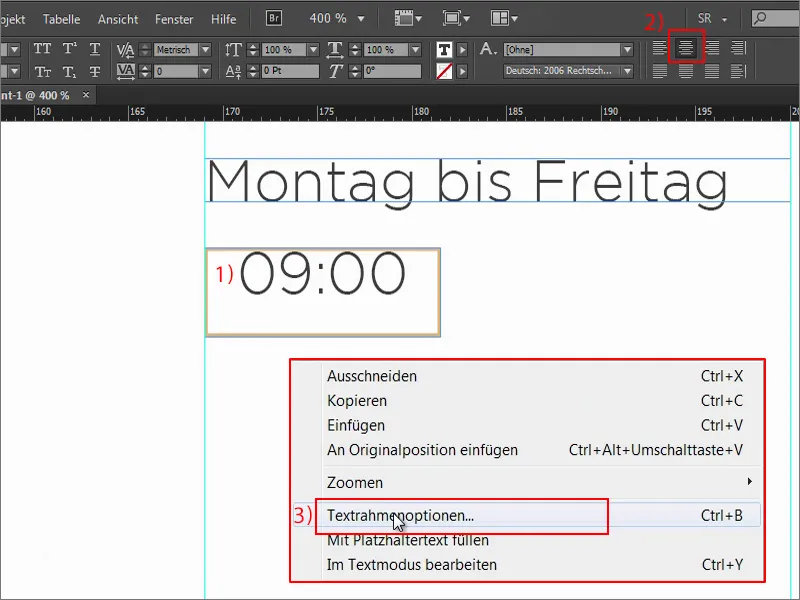Click the tracking VA icon
Viewport: 800px width, 600px height.
coord(126,71)
